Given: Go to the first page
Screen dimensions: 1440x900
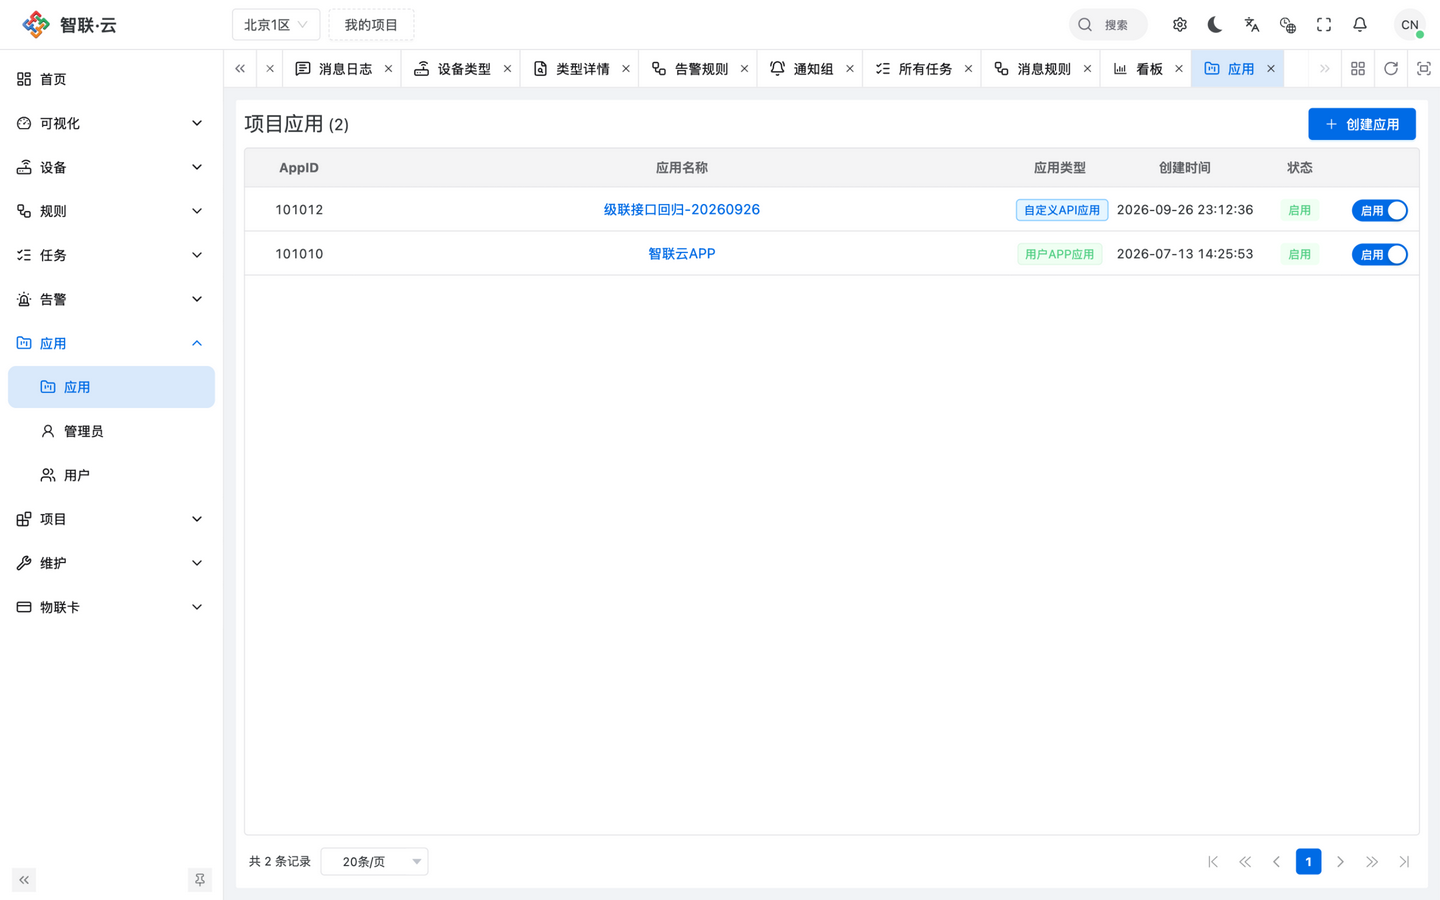Looking at the screenshot, I should click(1213, 862).
